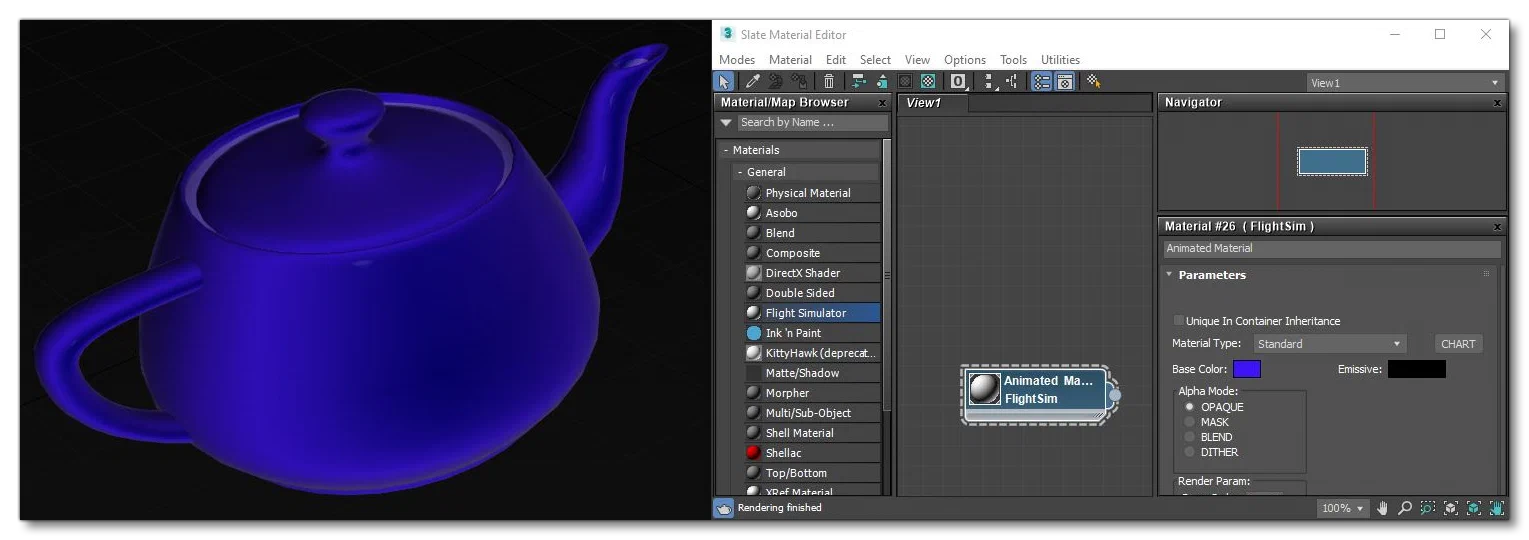Toggle the Material/Map Browser panel button

point(1040,82)
